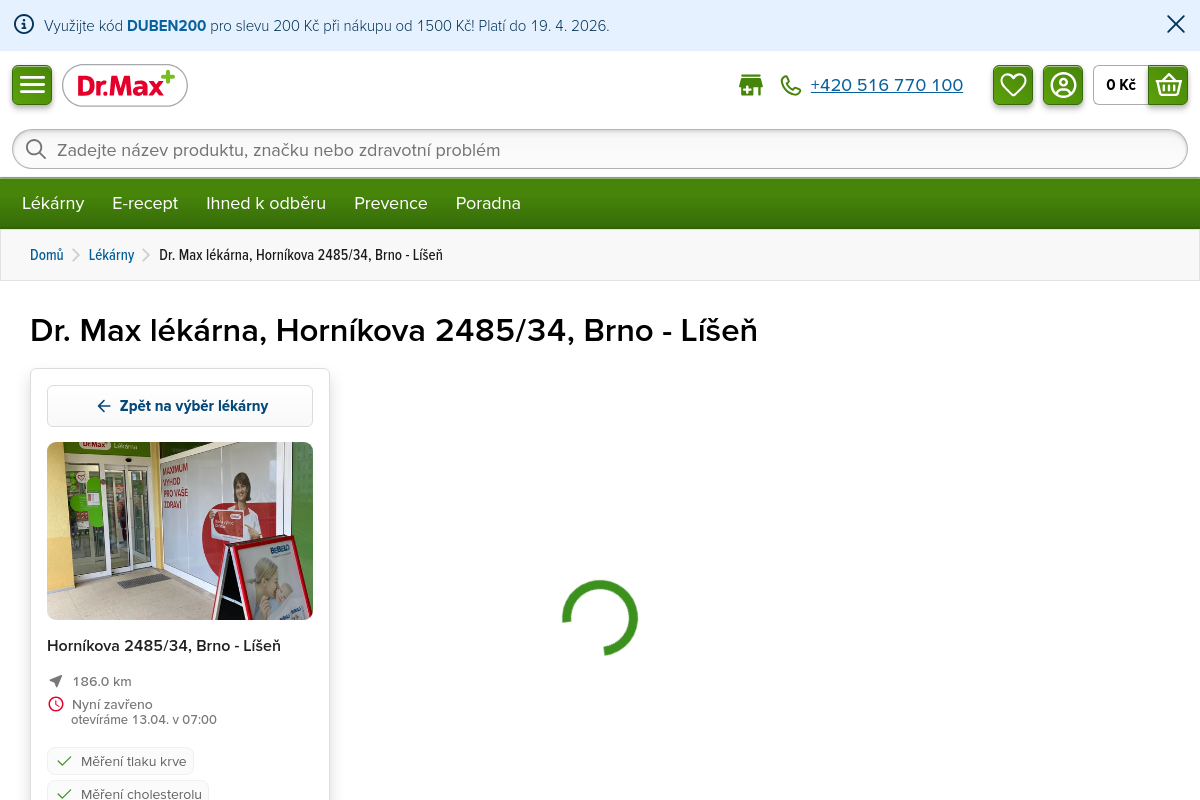Close the DUBEN200 promo banner
The image size is (1200, 800).
click(x=1176, y=25)
